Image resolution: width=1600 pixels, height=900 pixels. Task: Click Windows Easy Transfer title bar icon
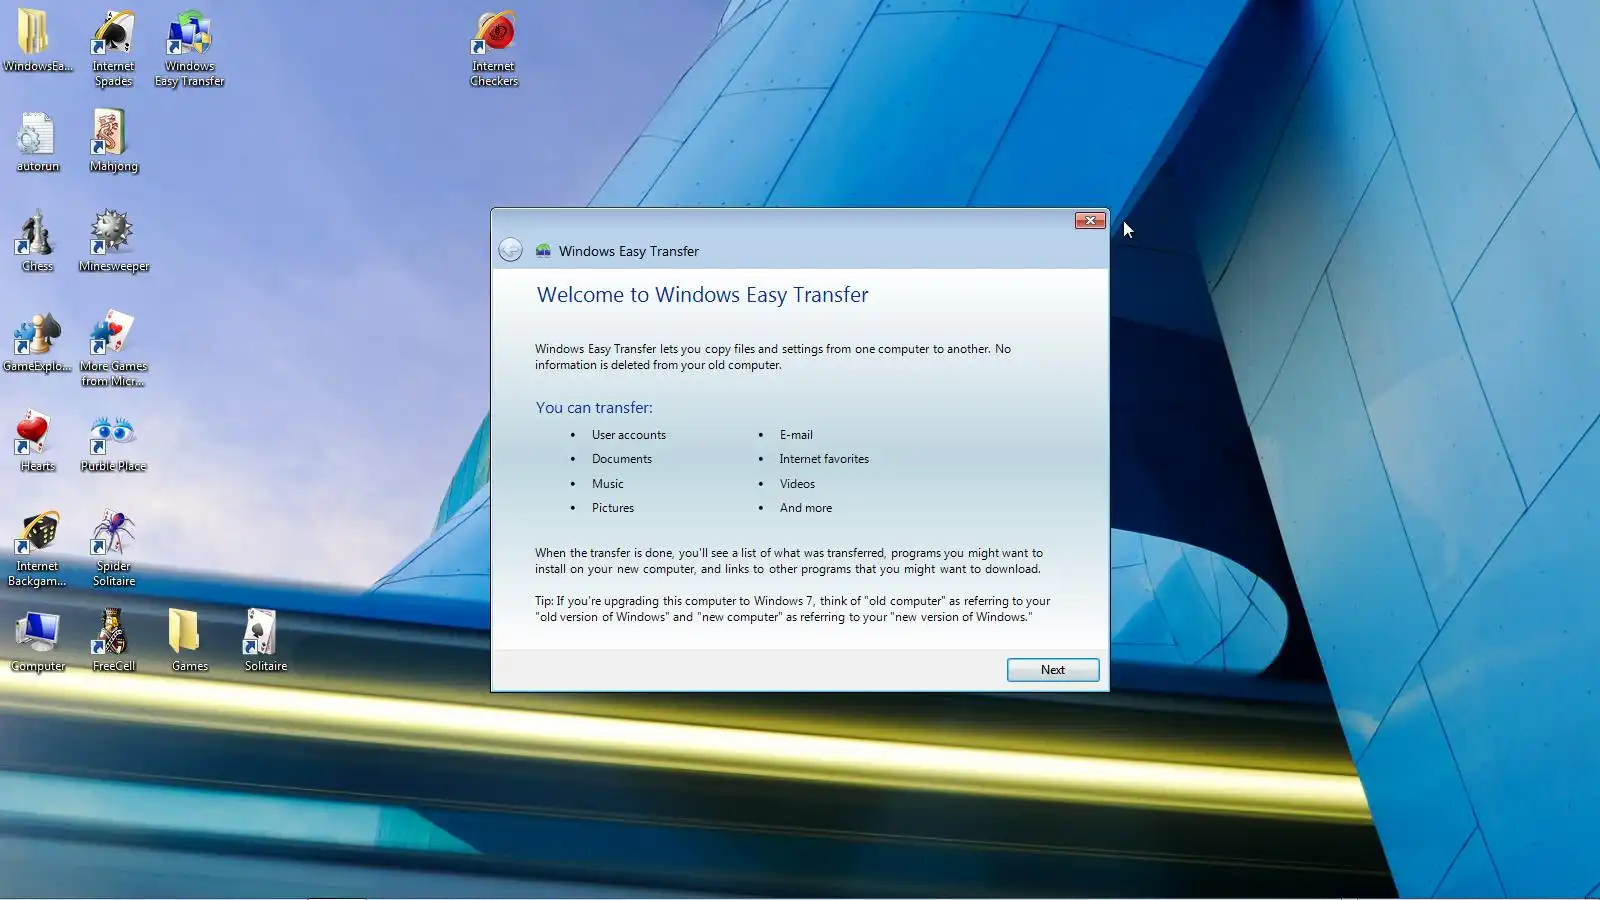[543, 251]
